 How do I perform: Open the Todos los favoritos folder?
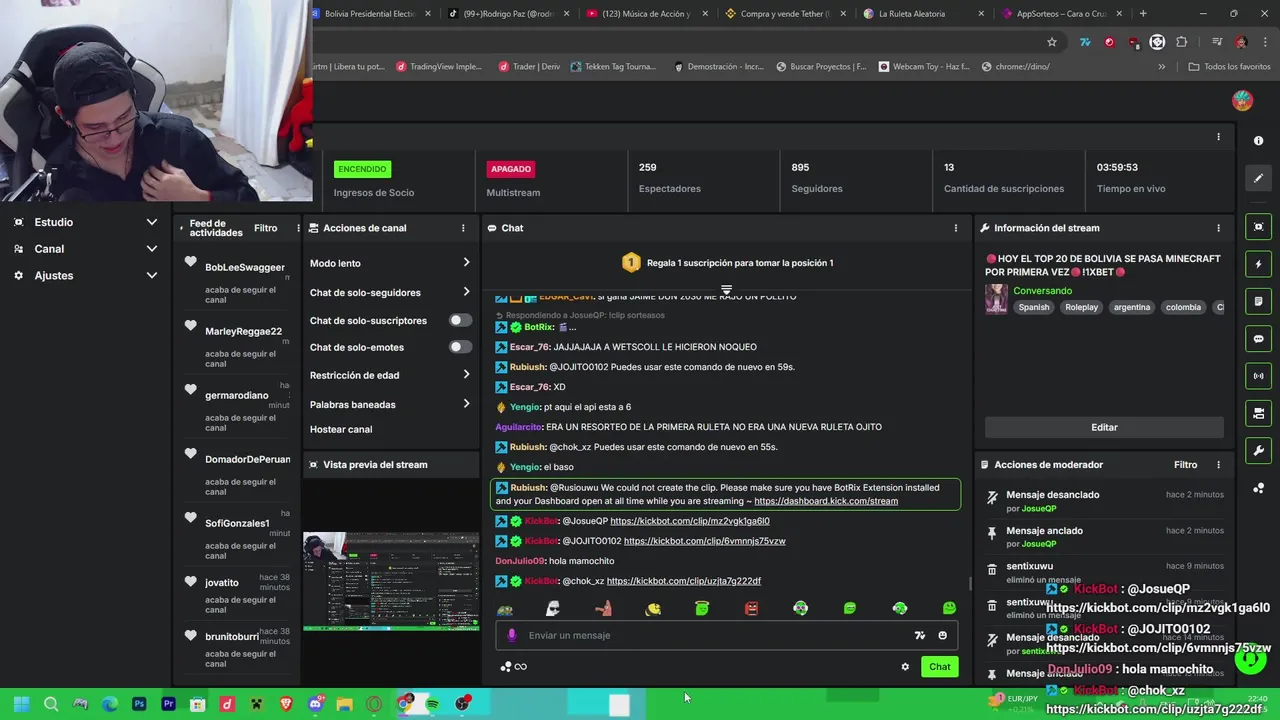pos(1229,67)
